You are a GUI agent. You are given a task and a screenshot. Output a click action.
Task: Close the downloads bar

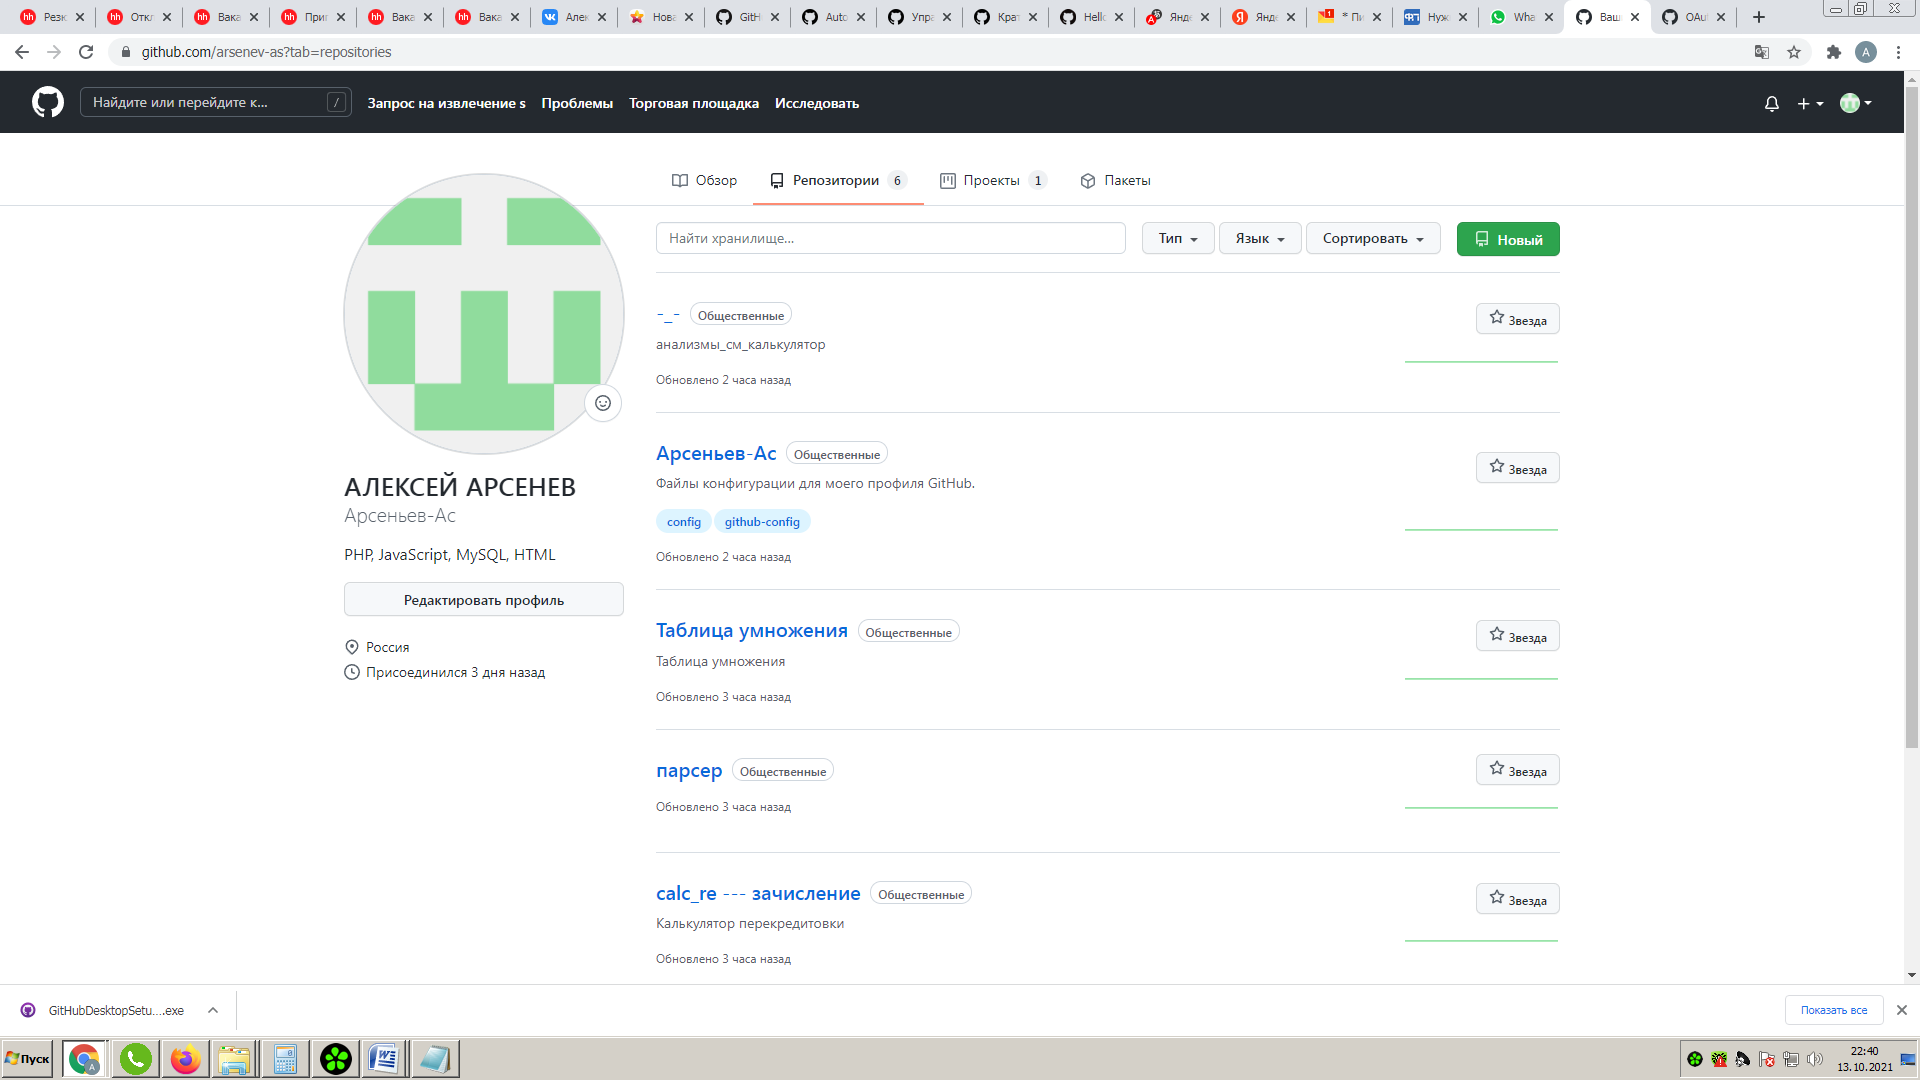[1902, 1010]
